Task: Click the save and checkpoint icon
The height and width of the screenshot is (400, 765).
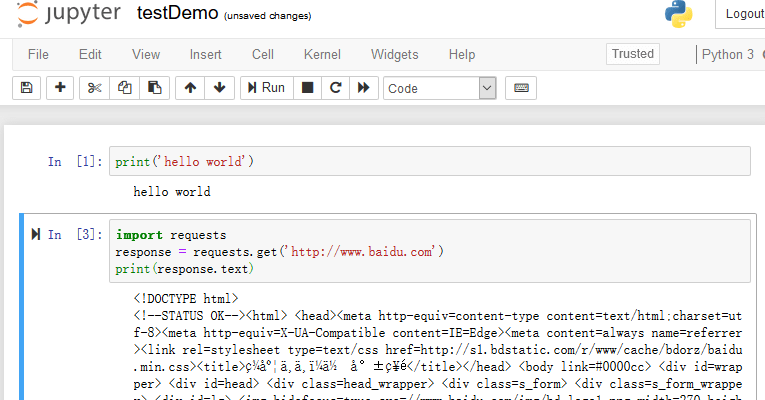Action: 26,88
